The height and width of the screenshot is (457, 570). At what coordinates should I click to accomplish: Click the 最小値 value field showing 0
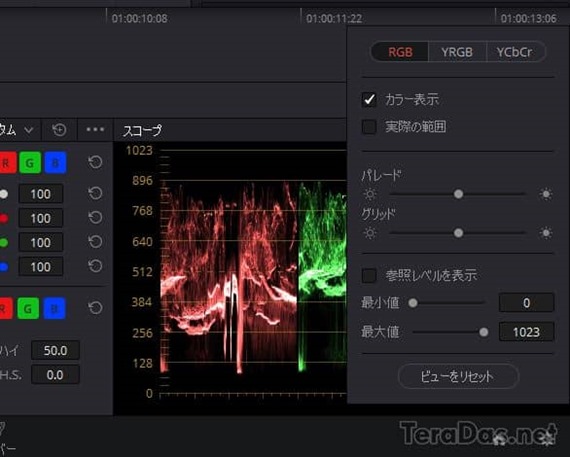tap(526, 302)
